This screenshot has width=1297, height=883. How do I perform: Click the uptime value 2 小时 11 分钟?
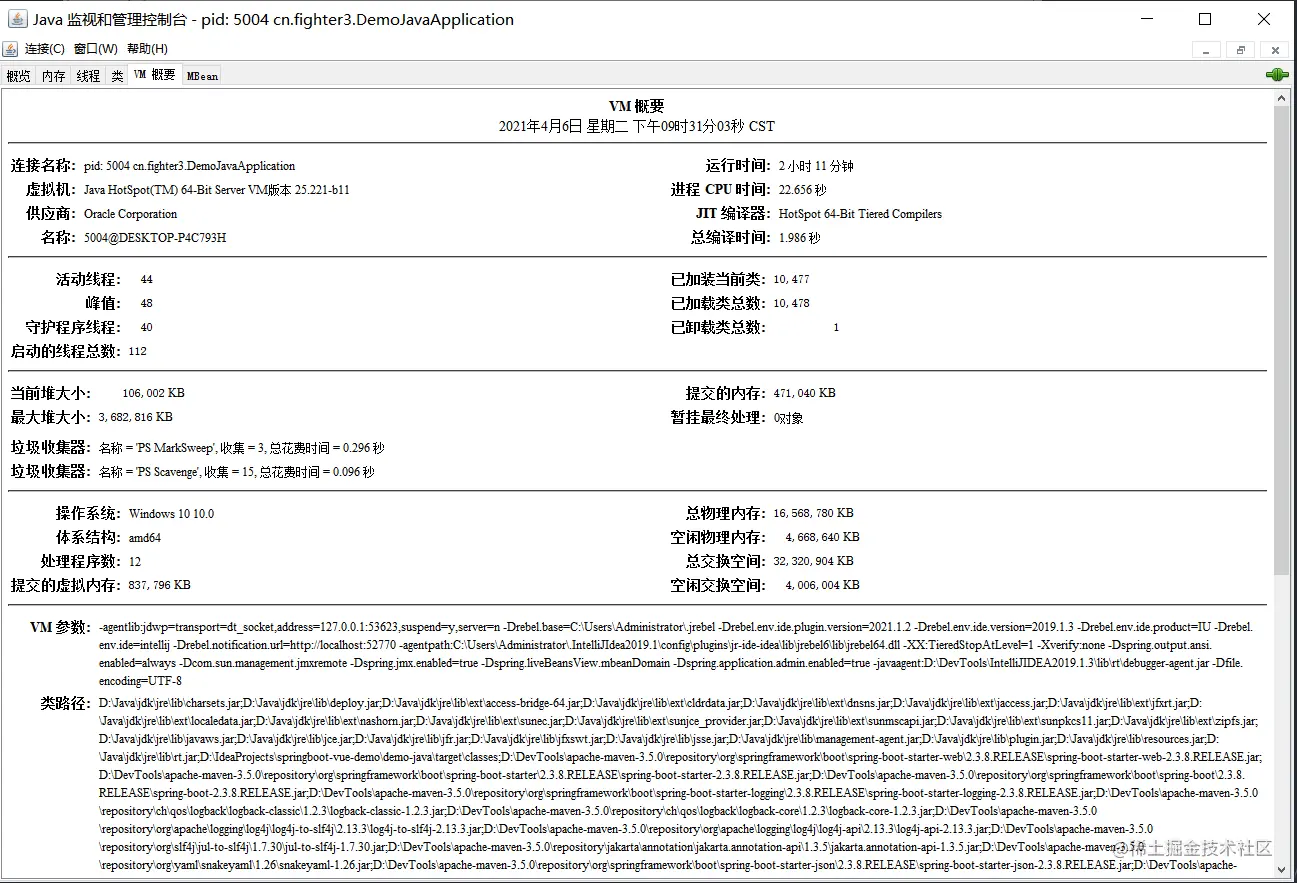(816, 166)
